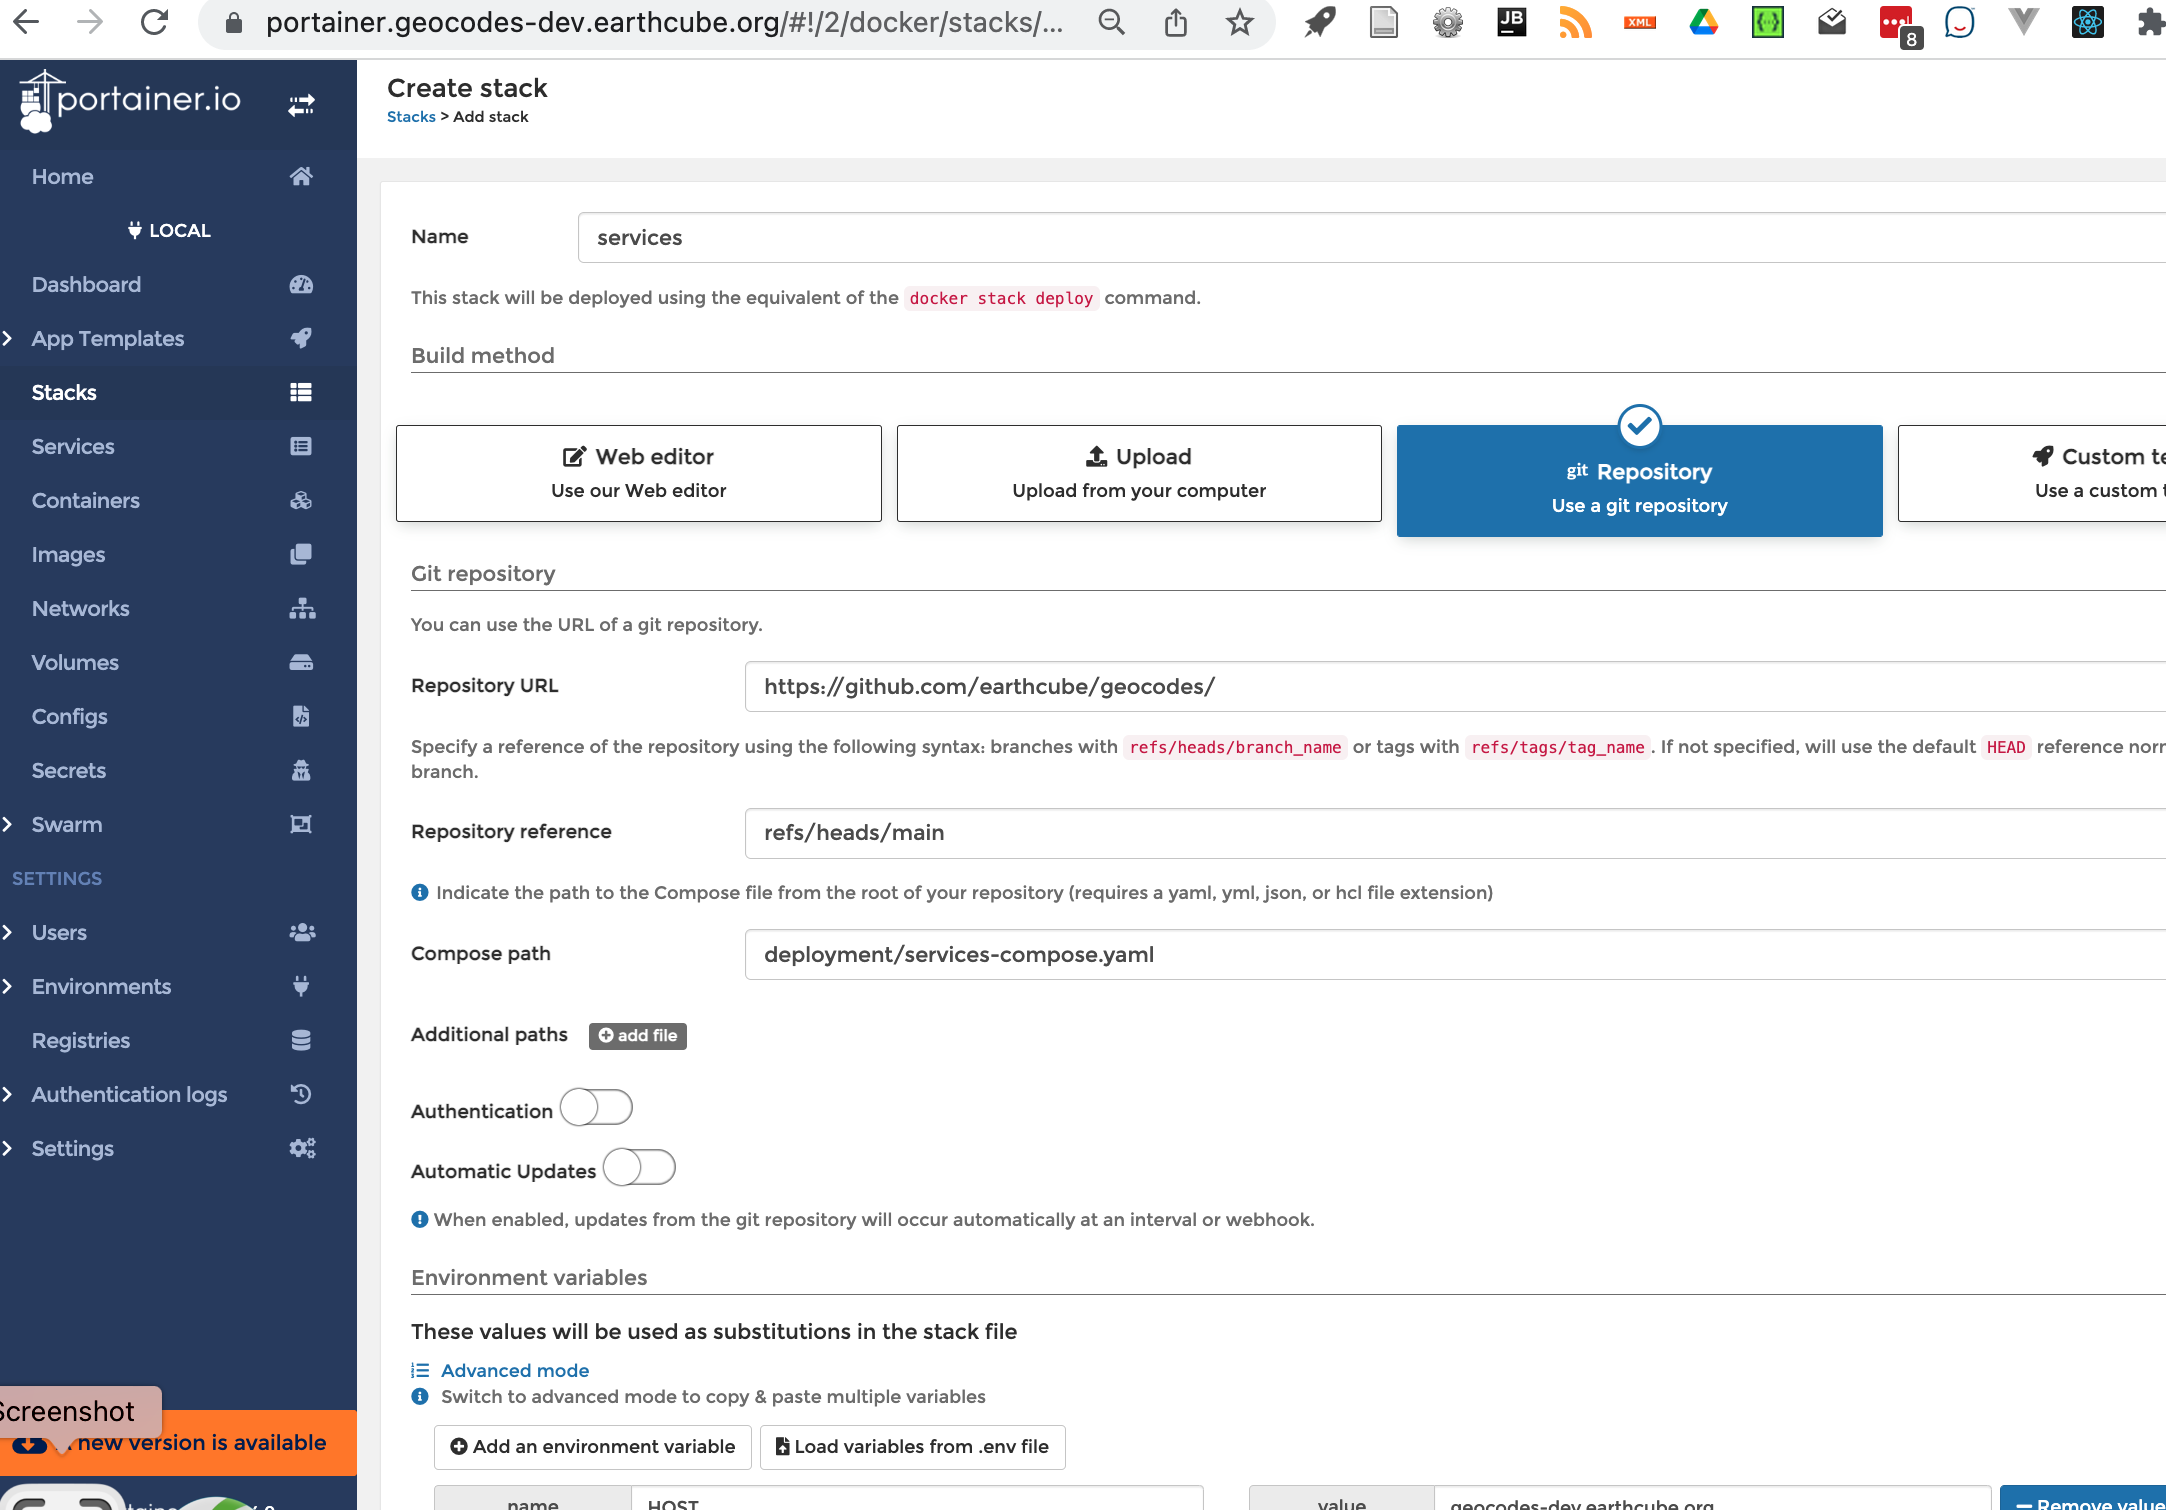2166x1510 pixels.
Task: Click the Portainer.io logo
Action: click(x=130, y=101)
